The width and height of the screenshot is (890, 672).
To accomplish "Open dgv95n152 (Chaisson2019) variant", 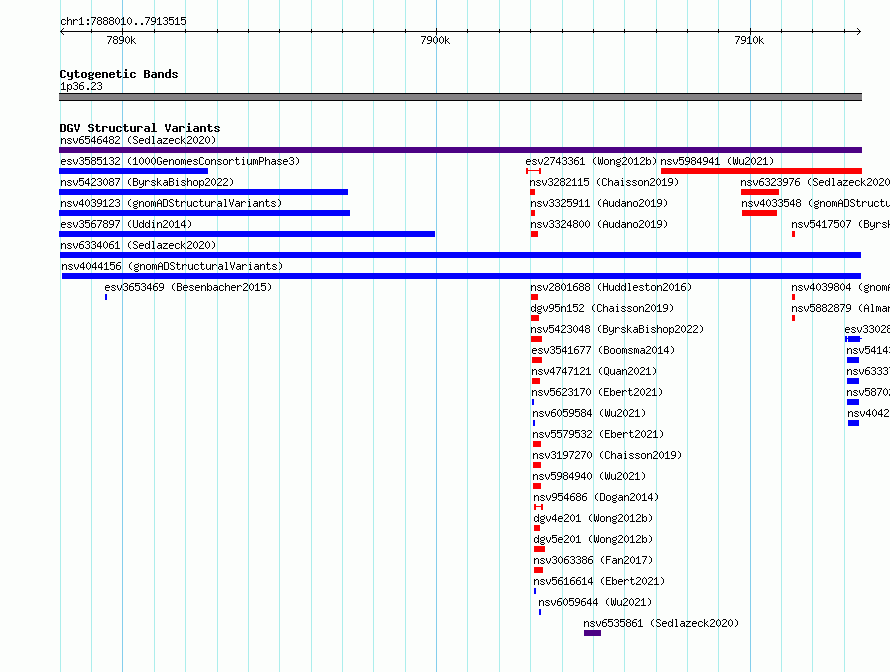I will click(x=602, y=308).
